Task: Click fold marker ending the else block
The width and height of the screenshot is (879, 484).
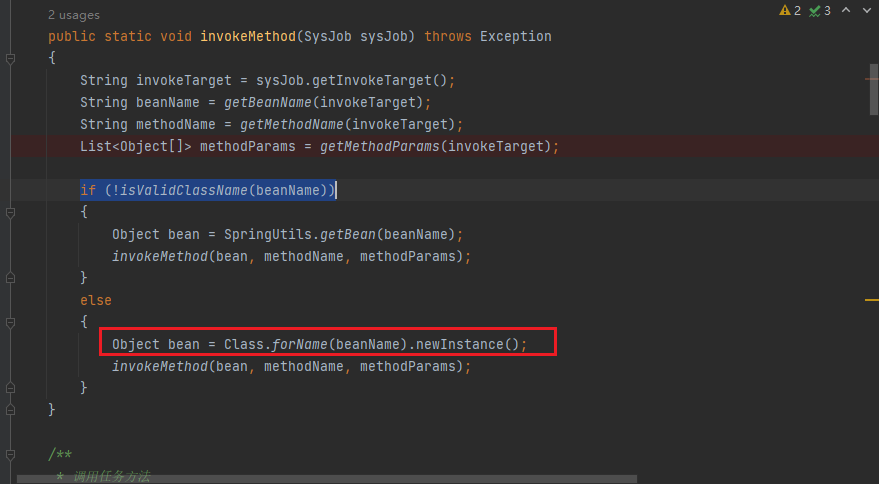Action: (x=11, y=387)
